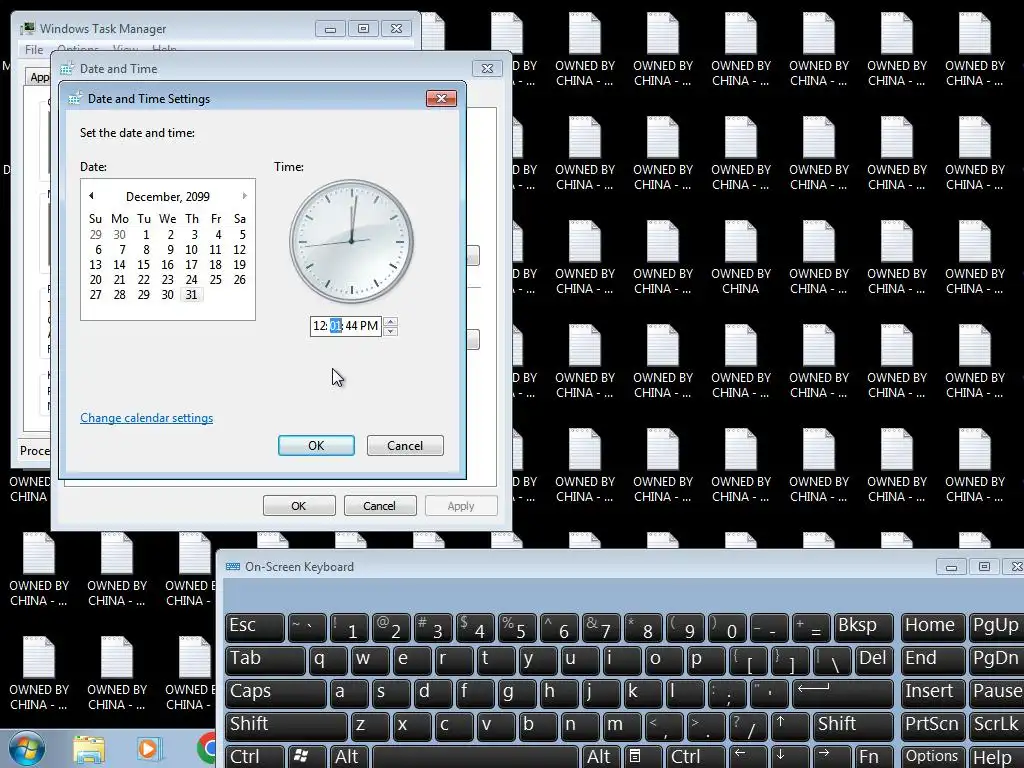
Task: Maximize the On-Screen Keyboard window
Action: coord(984,567)
